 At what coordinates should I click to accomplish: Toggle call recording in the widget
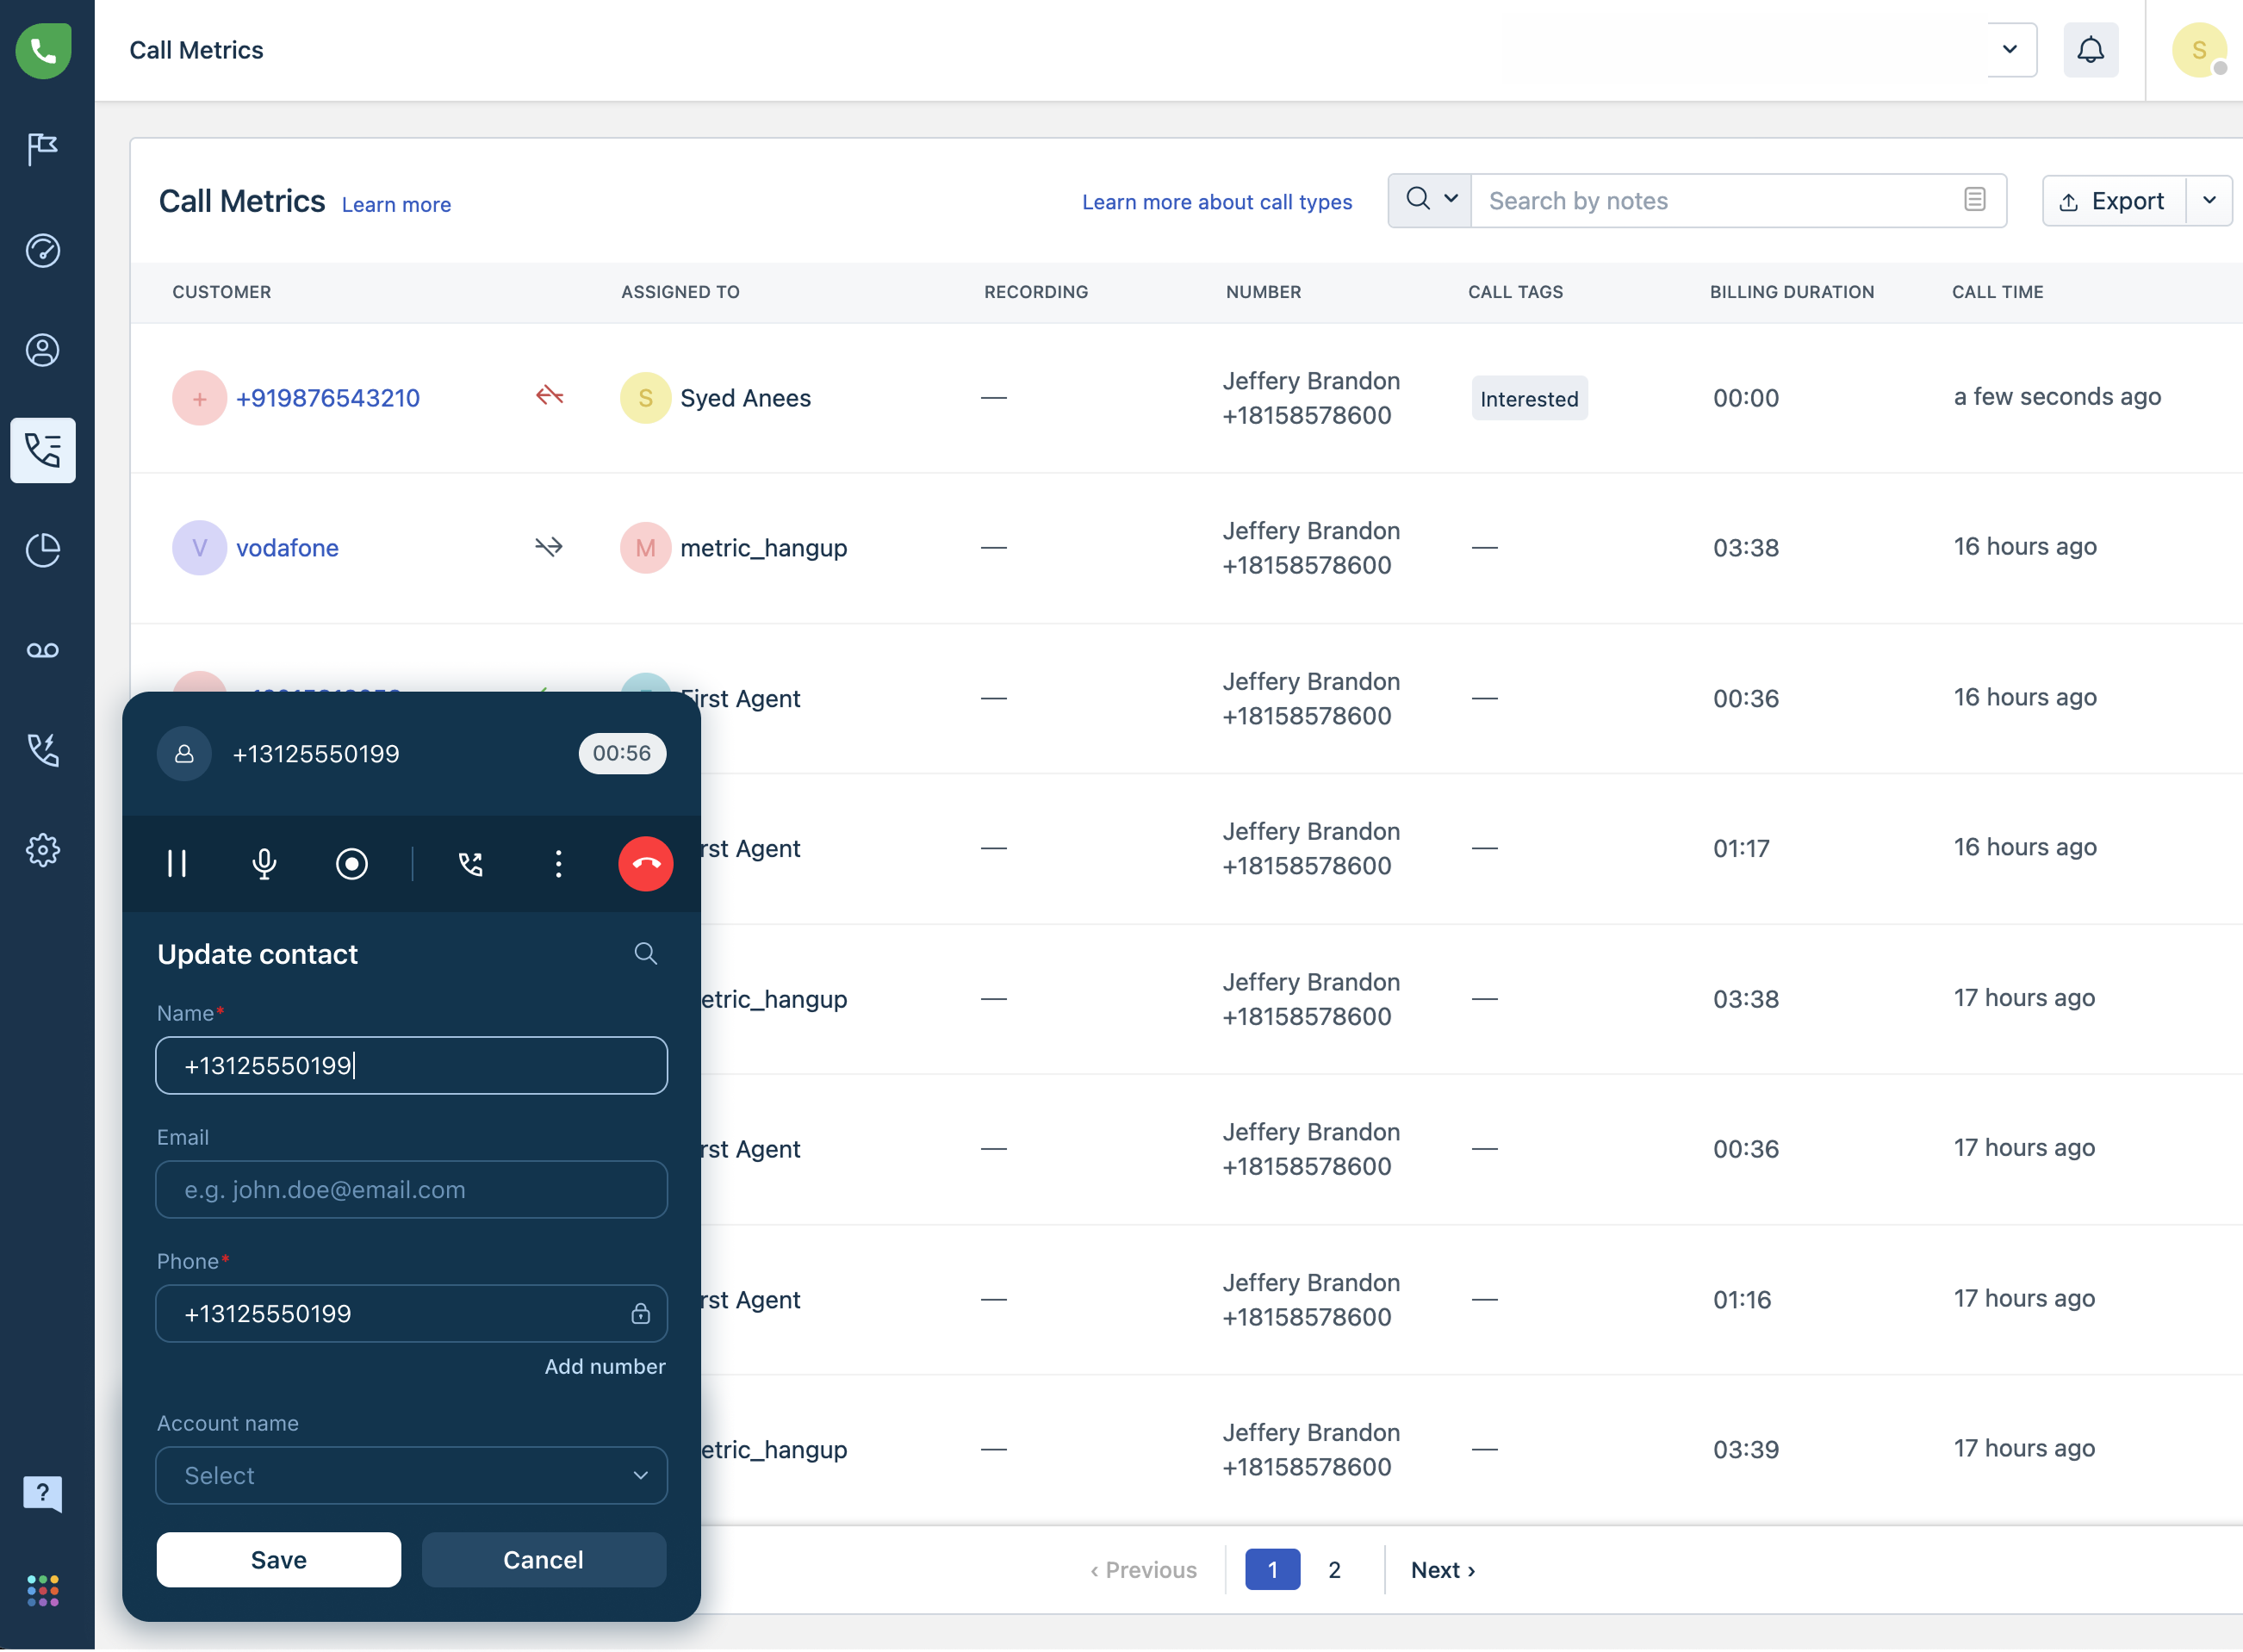coord(352,863)
